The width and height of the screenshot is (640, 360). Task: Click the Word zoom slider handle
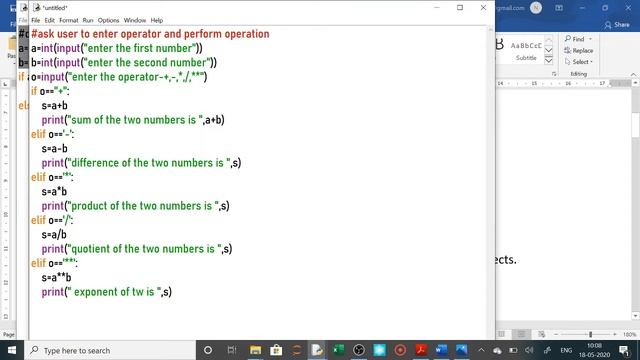point(590,334)
